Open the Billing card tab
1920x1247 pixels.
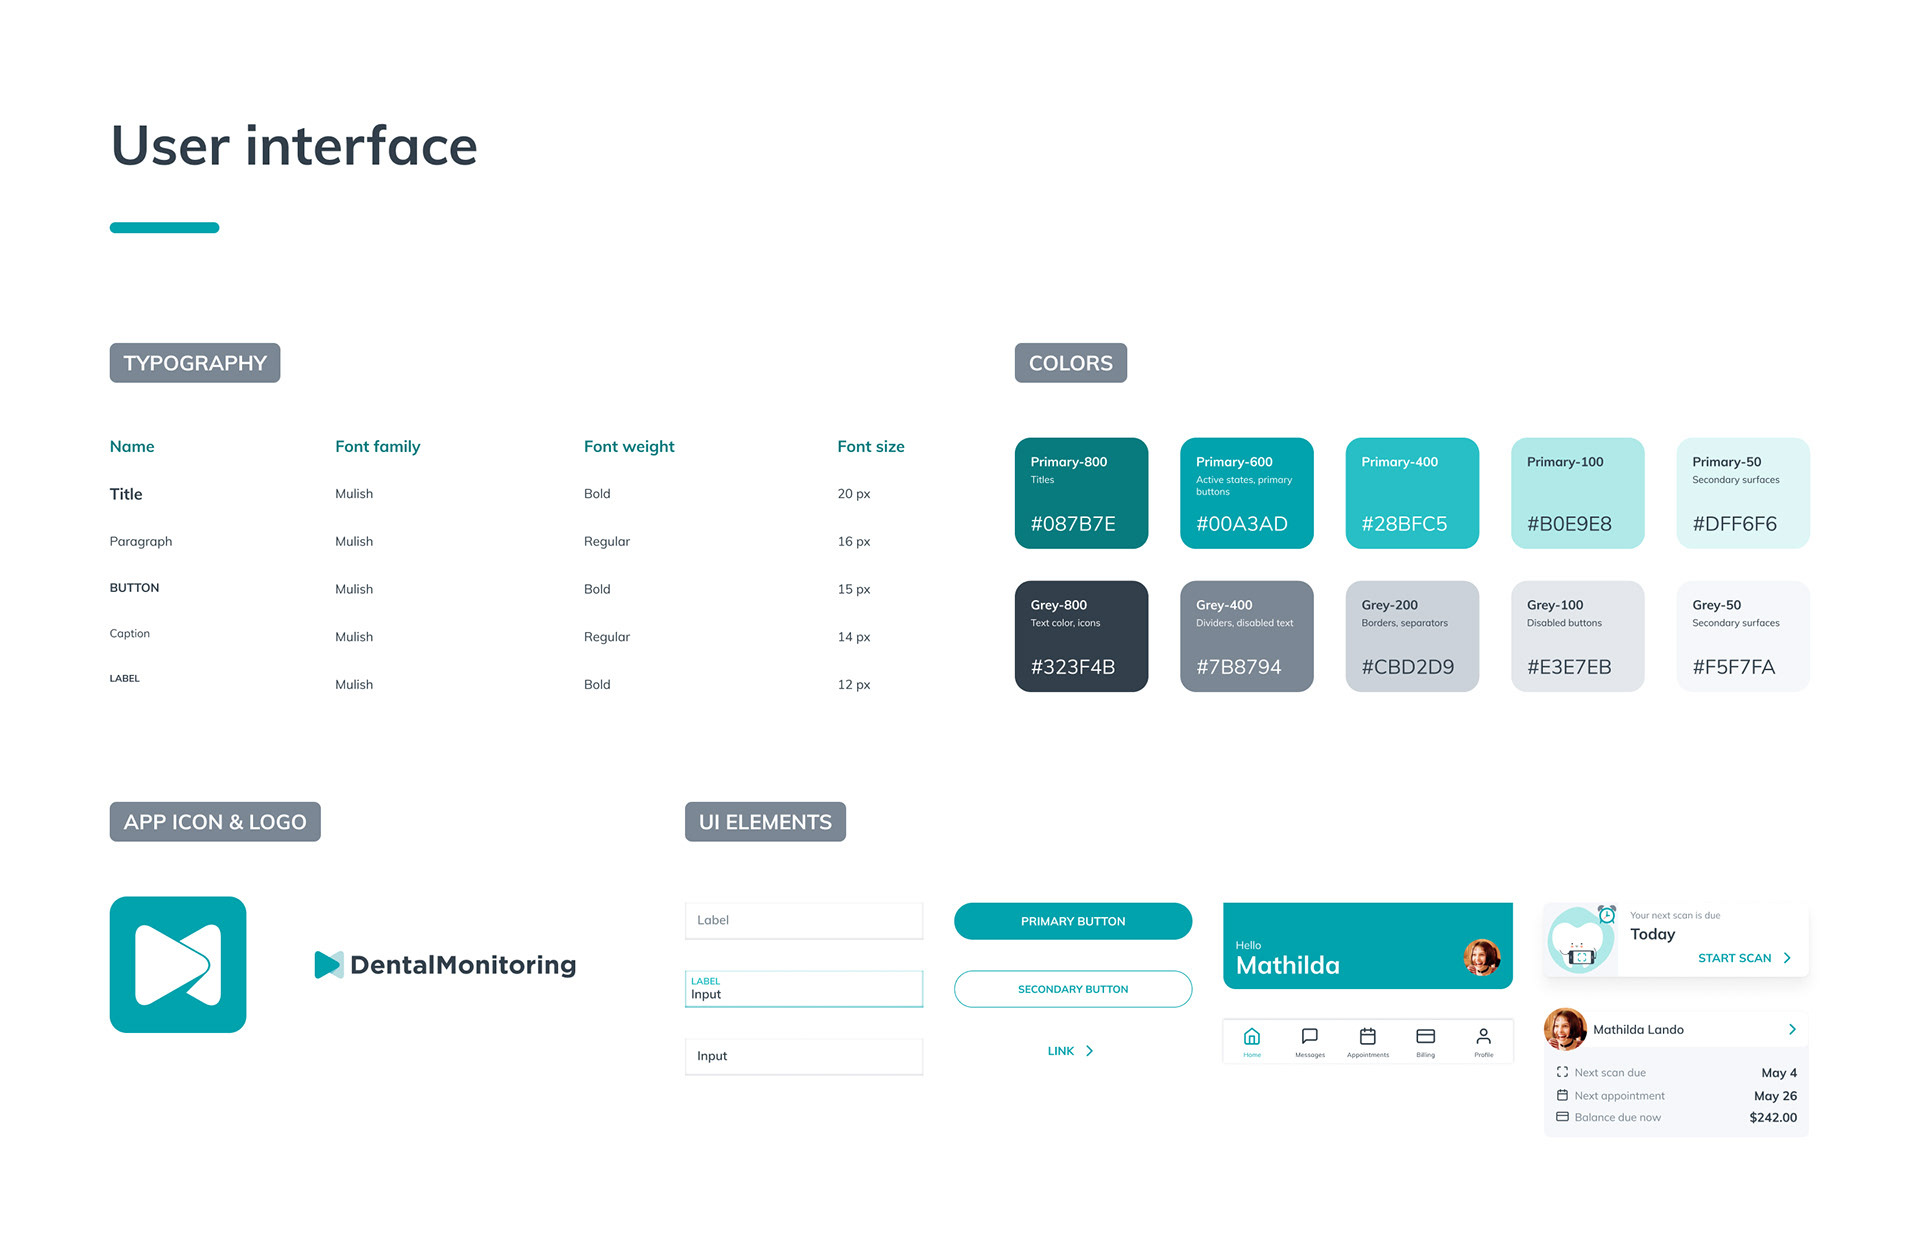pos(1426,1041)
